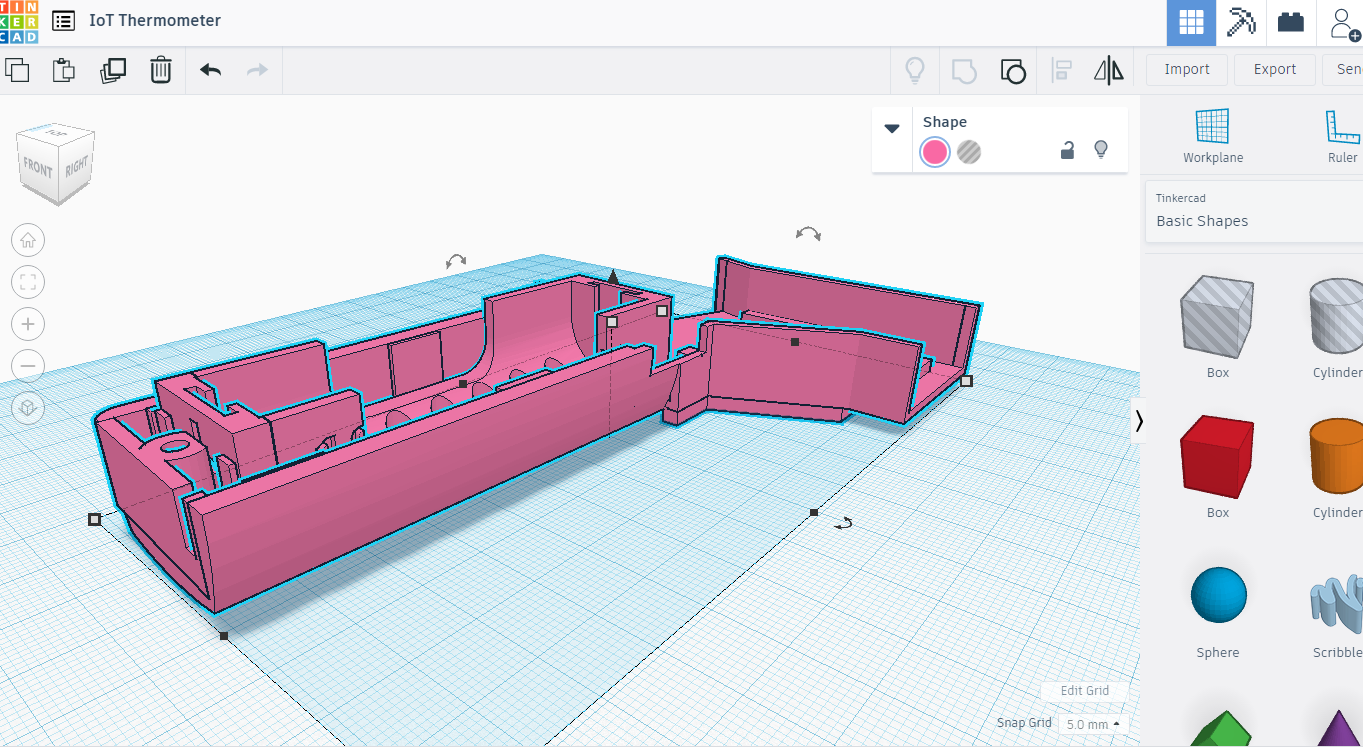The height and width of the screenshot is (751, 1363).
Task: Reset to Home view
Action: [x=28, y=240]
